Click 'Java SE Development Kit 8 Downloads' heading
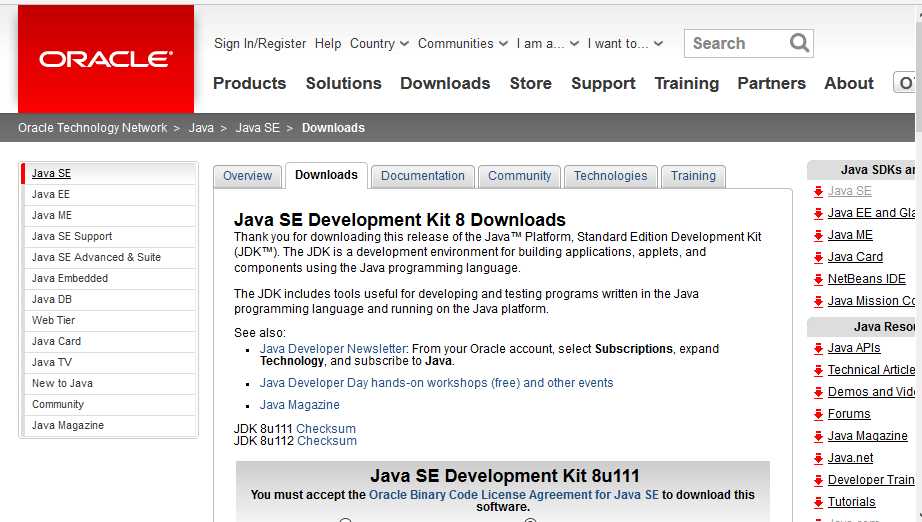The width and height of the screenshot is (922, 522). [x=400, y=220]
